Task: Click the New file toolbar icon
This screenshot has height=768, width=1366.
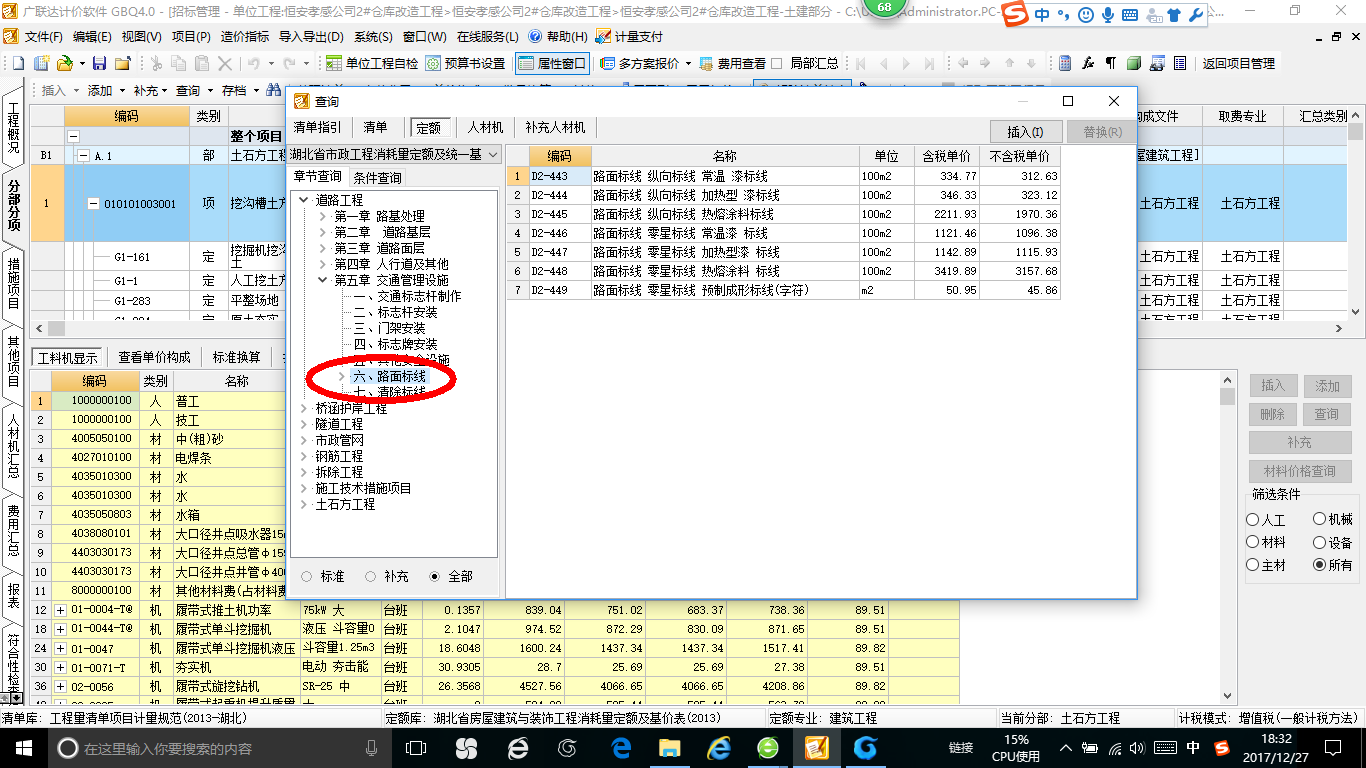Action: pos(19,63)
